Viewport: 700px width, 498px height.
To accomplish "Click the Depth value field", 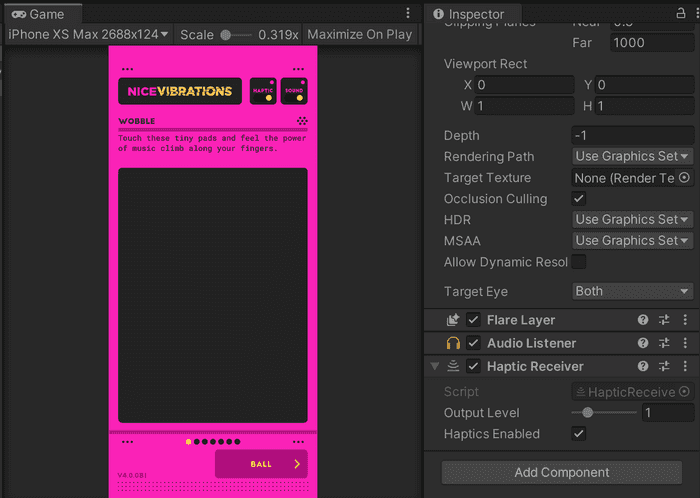I will pos(633,135).
